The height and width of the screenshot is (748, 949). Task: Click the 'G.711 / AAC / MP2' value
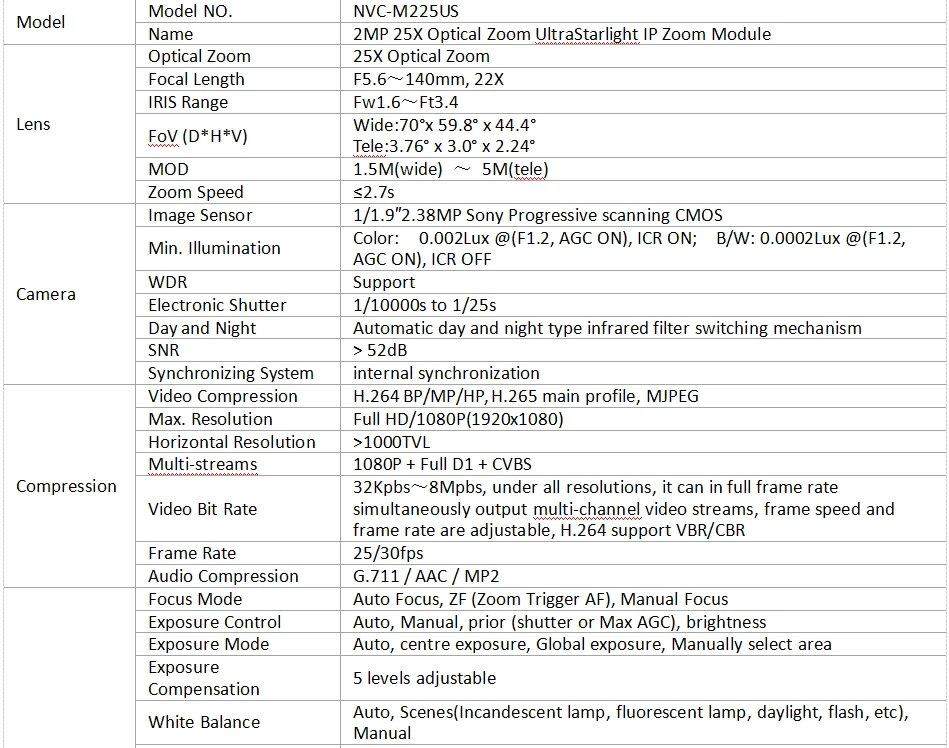point(426,577)
